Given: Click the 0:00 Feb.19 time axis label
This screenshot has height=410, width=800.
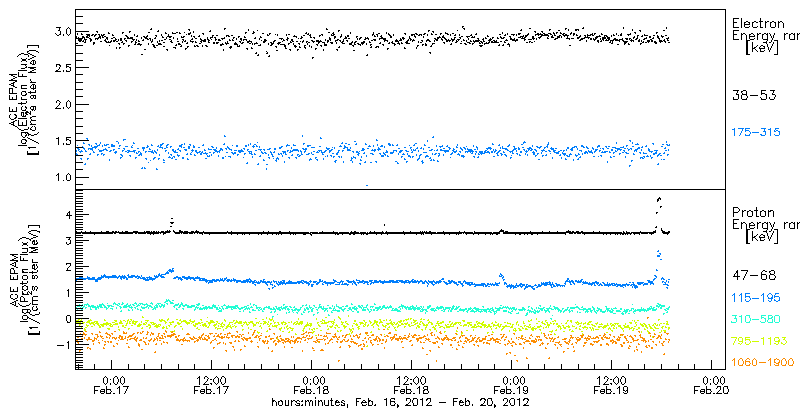Looking at the screenshot, I should click(x=512, y=385).
